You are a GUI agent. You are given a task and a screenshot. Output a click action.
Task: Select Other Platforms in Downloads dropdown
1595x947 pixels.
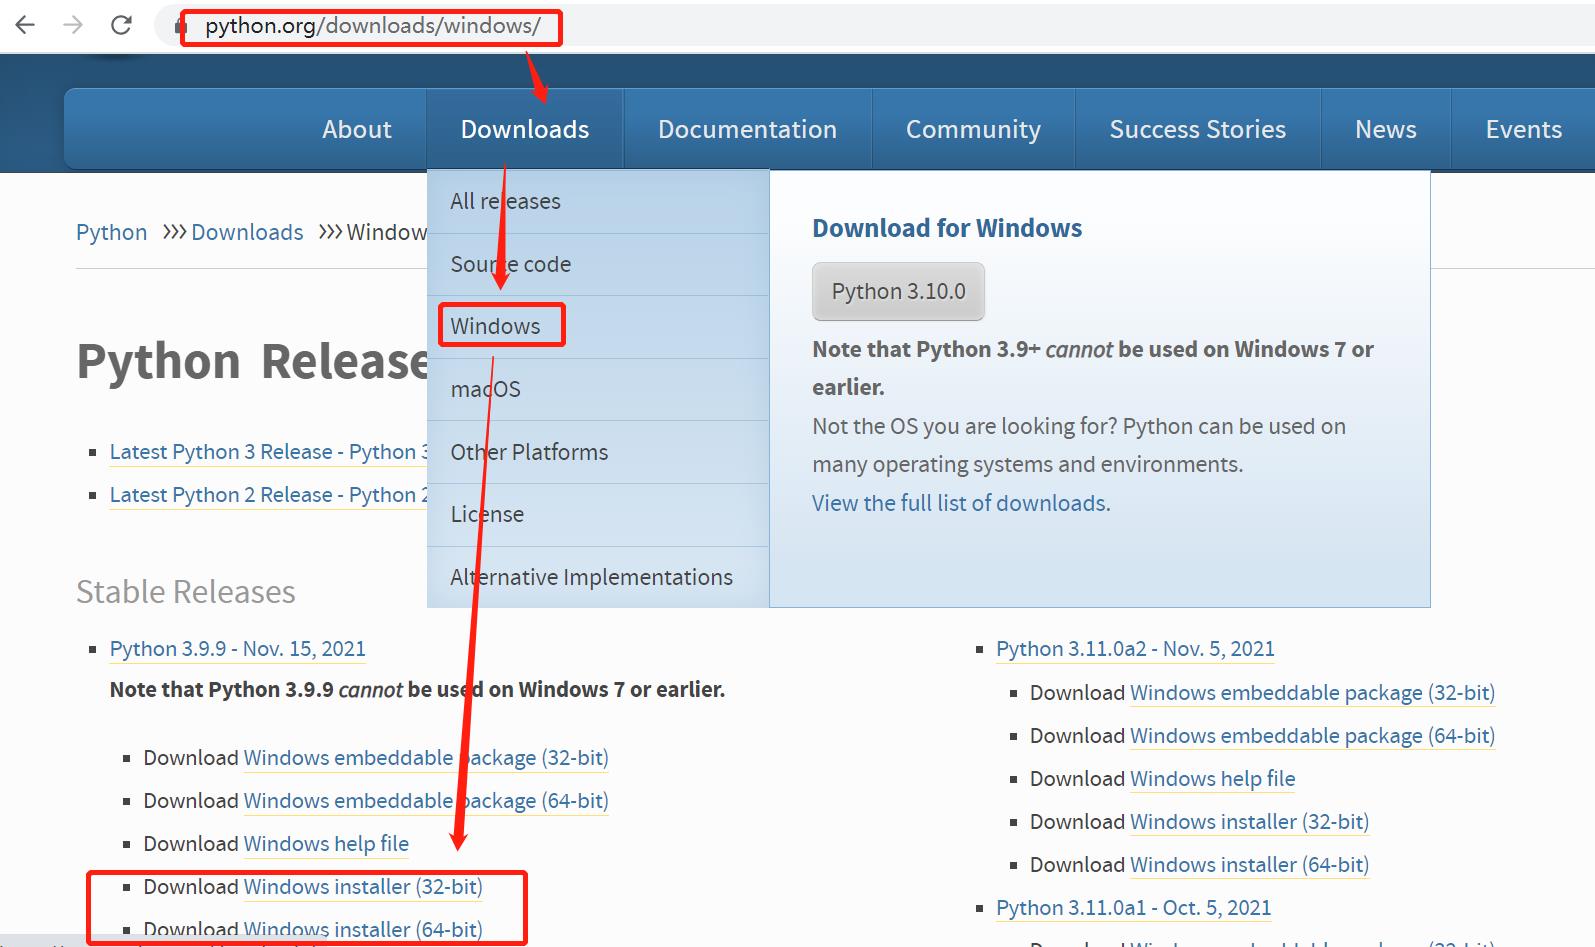pyautogui.click(x=598, y=452)
